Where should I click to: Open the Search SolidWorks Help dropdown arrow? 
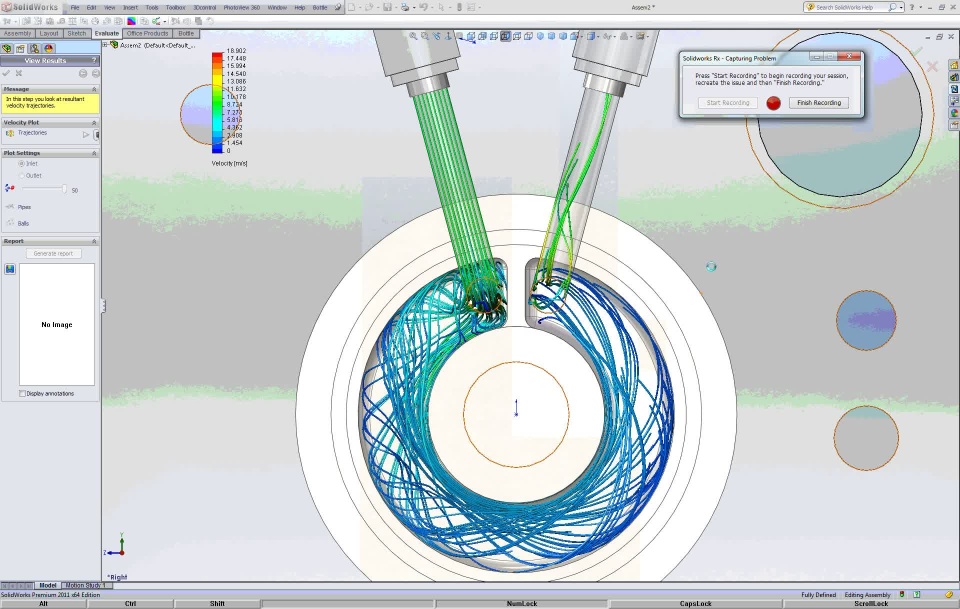pos(901,7)
